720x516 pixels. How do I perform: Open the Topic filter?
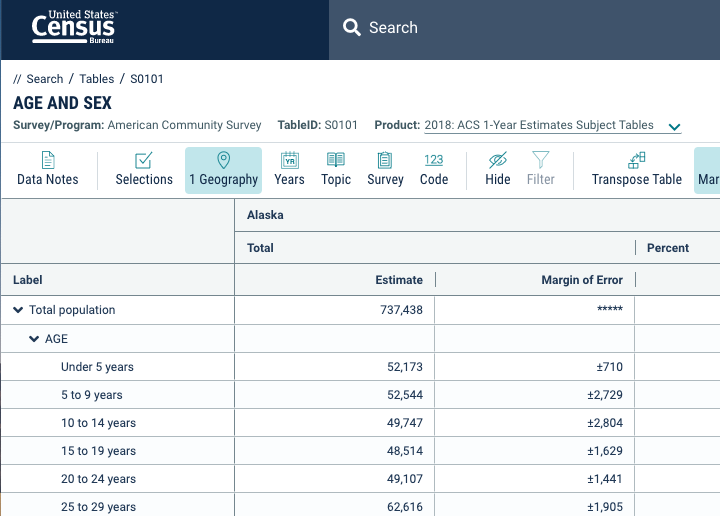[x=336, y=169]
